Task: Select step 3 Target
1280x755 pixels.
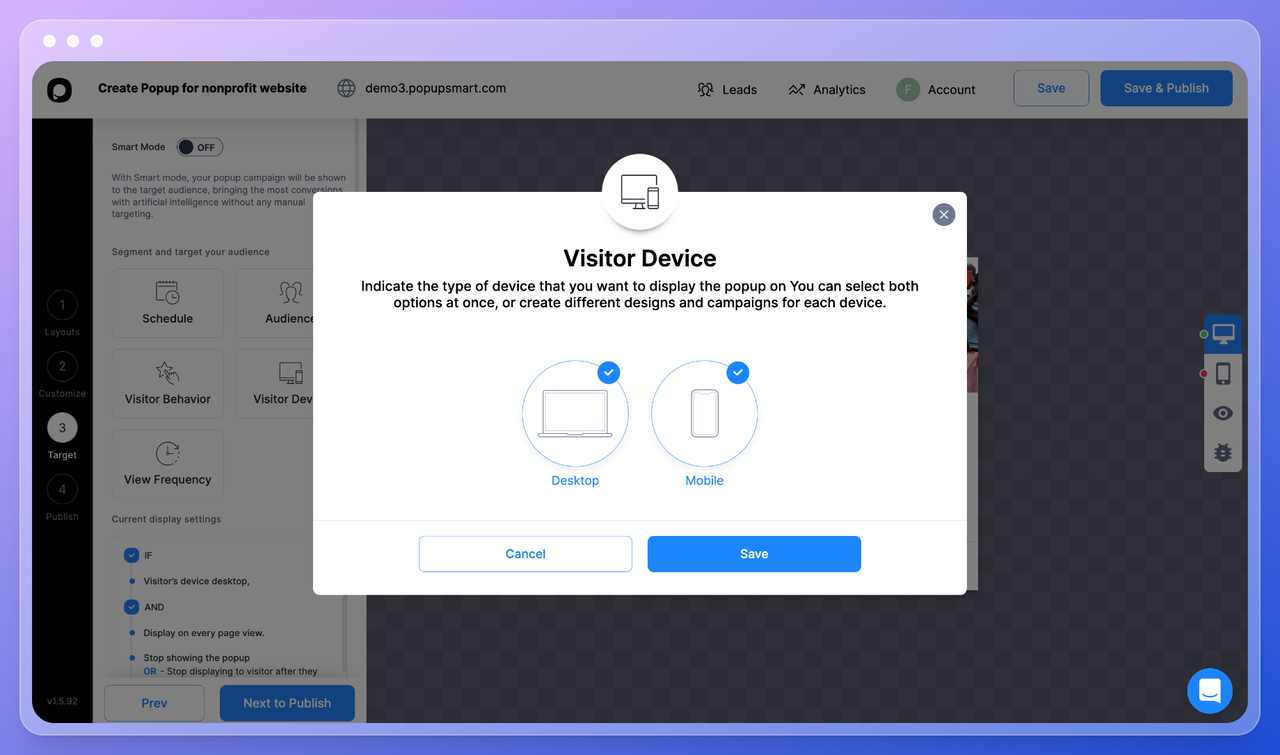Action: tap(62, 428)
